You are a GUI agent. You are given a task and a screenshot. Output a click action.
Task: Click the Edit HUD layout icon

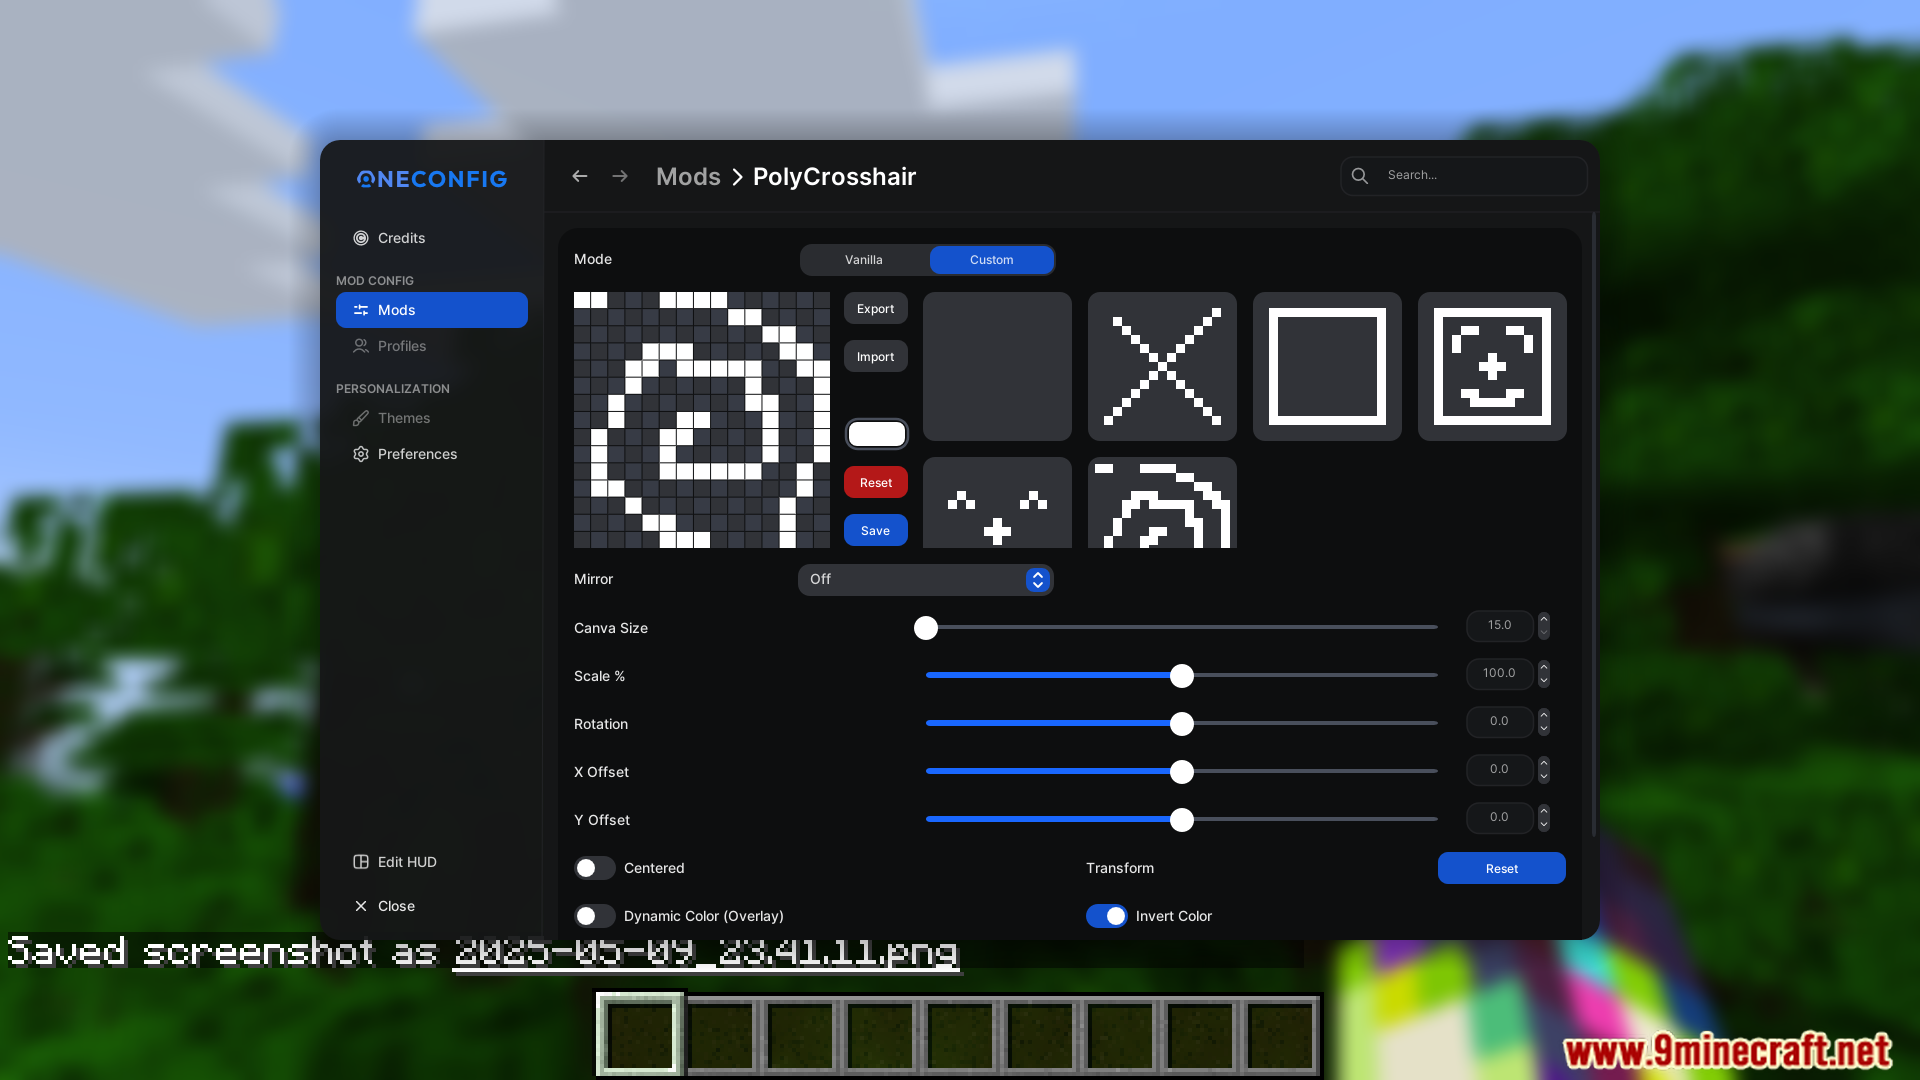[x=361, y=862]
